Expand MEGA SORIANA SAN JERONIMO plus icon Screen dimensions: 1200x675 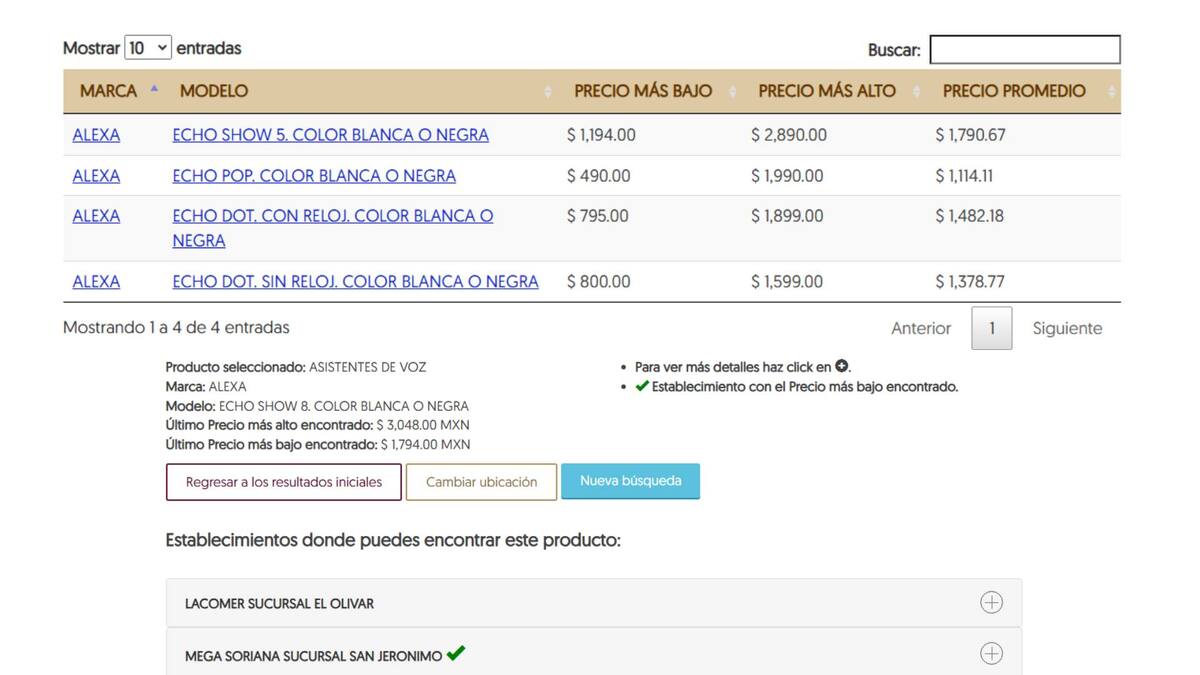[990, 654]
